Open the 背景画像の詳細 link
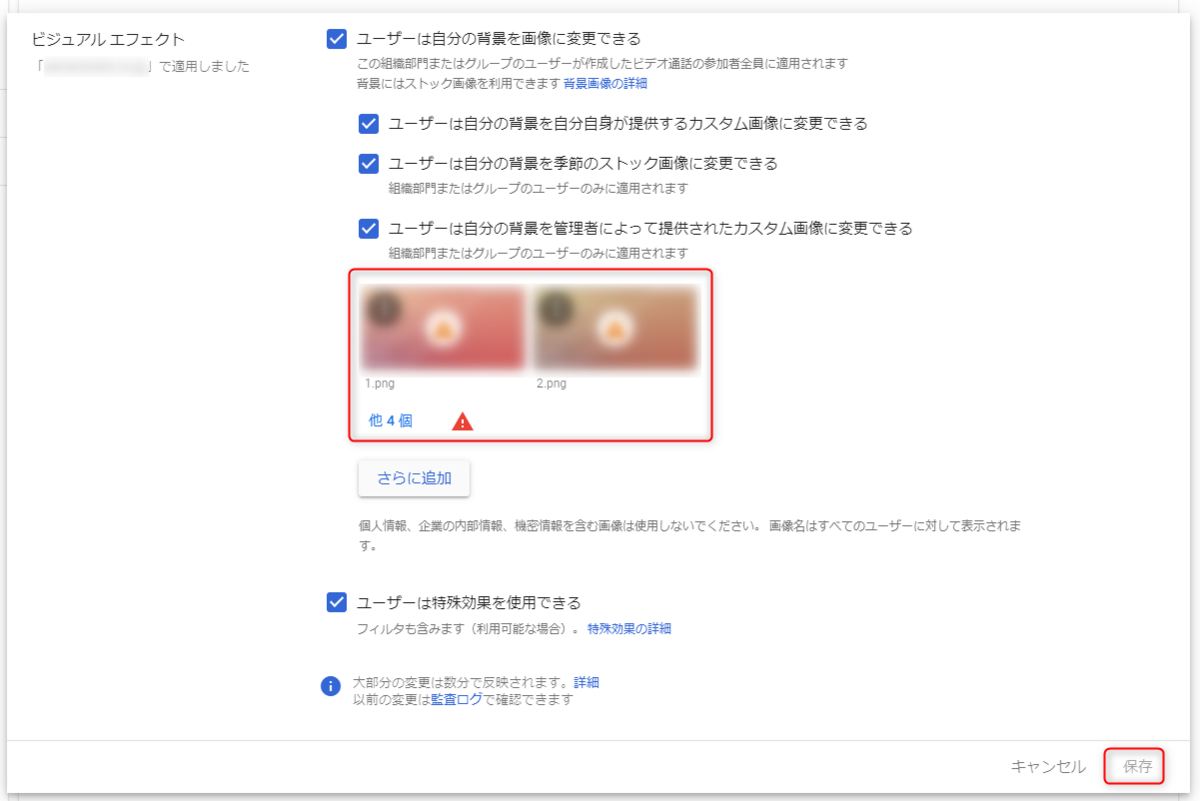This screenshot has height=801, width=1200. [x=605, y=83]
